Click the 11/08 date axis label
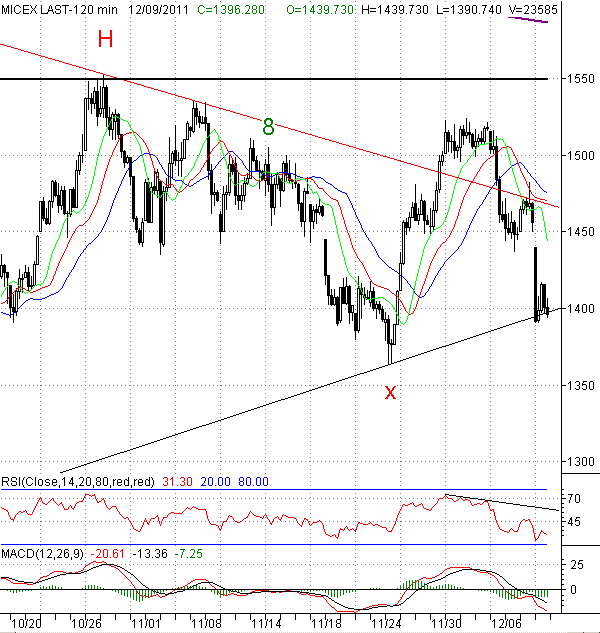The height and width of the screenshot is (633, 600). (206, 624)
